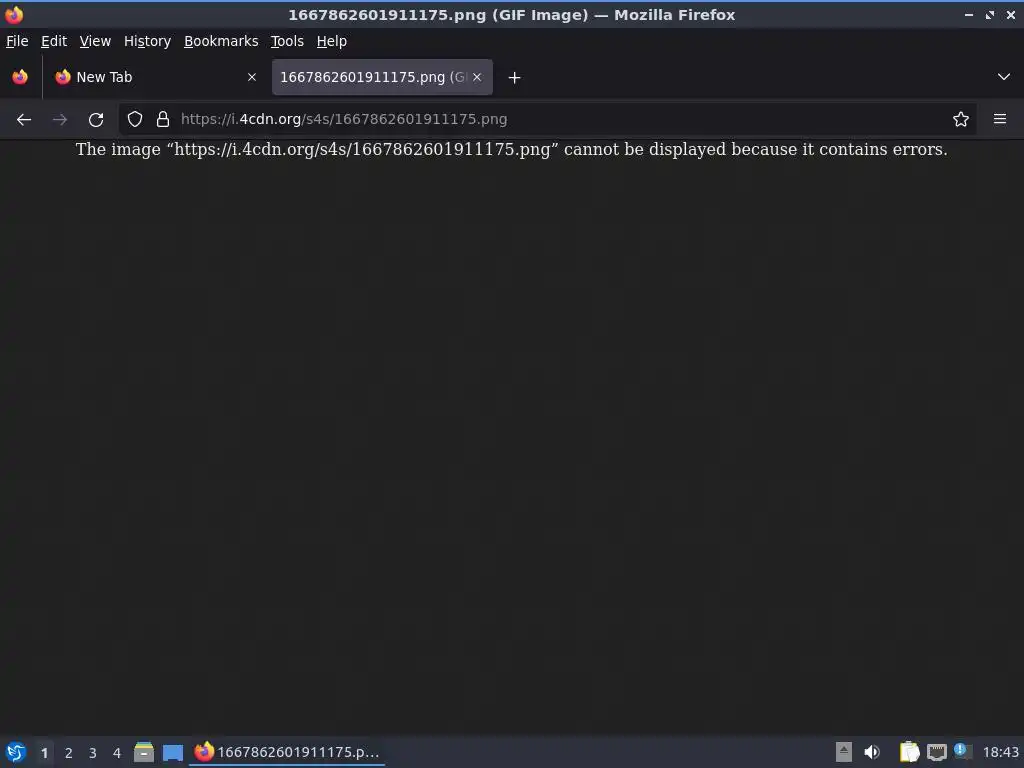Open the Firefox hamburger application menu
Viewport: 1024px width, 768px height.
(1000, 119)
